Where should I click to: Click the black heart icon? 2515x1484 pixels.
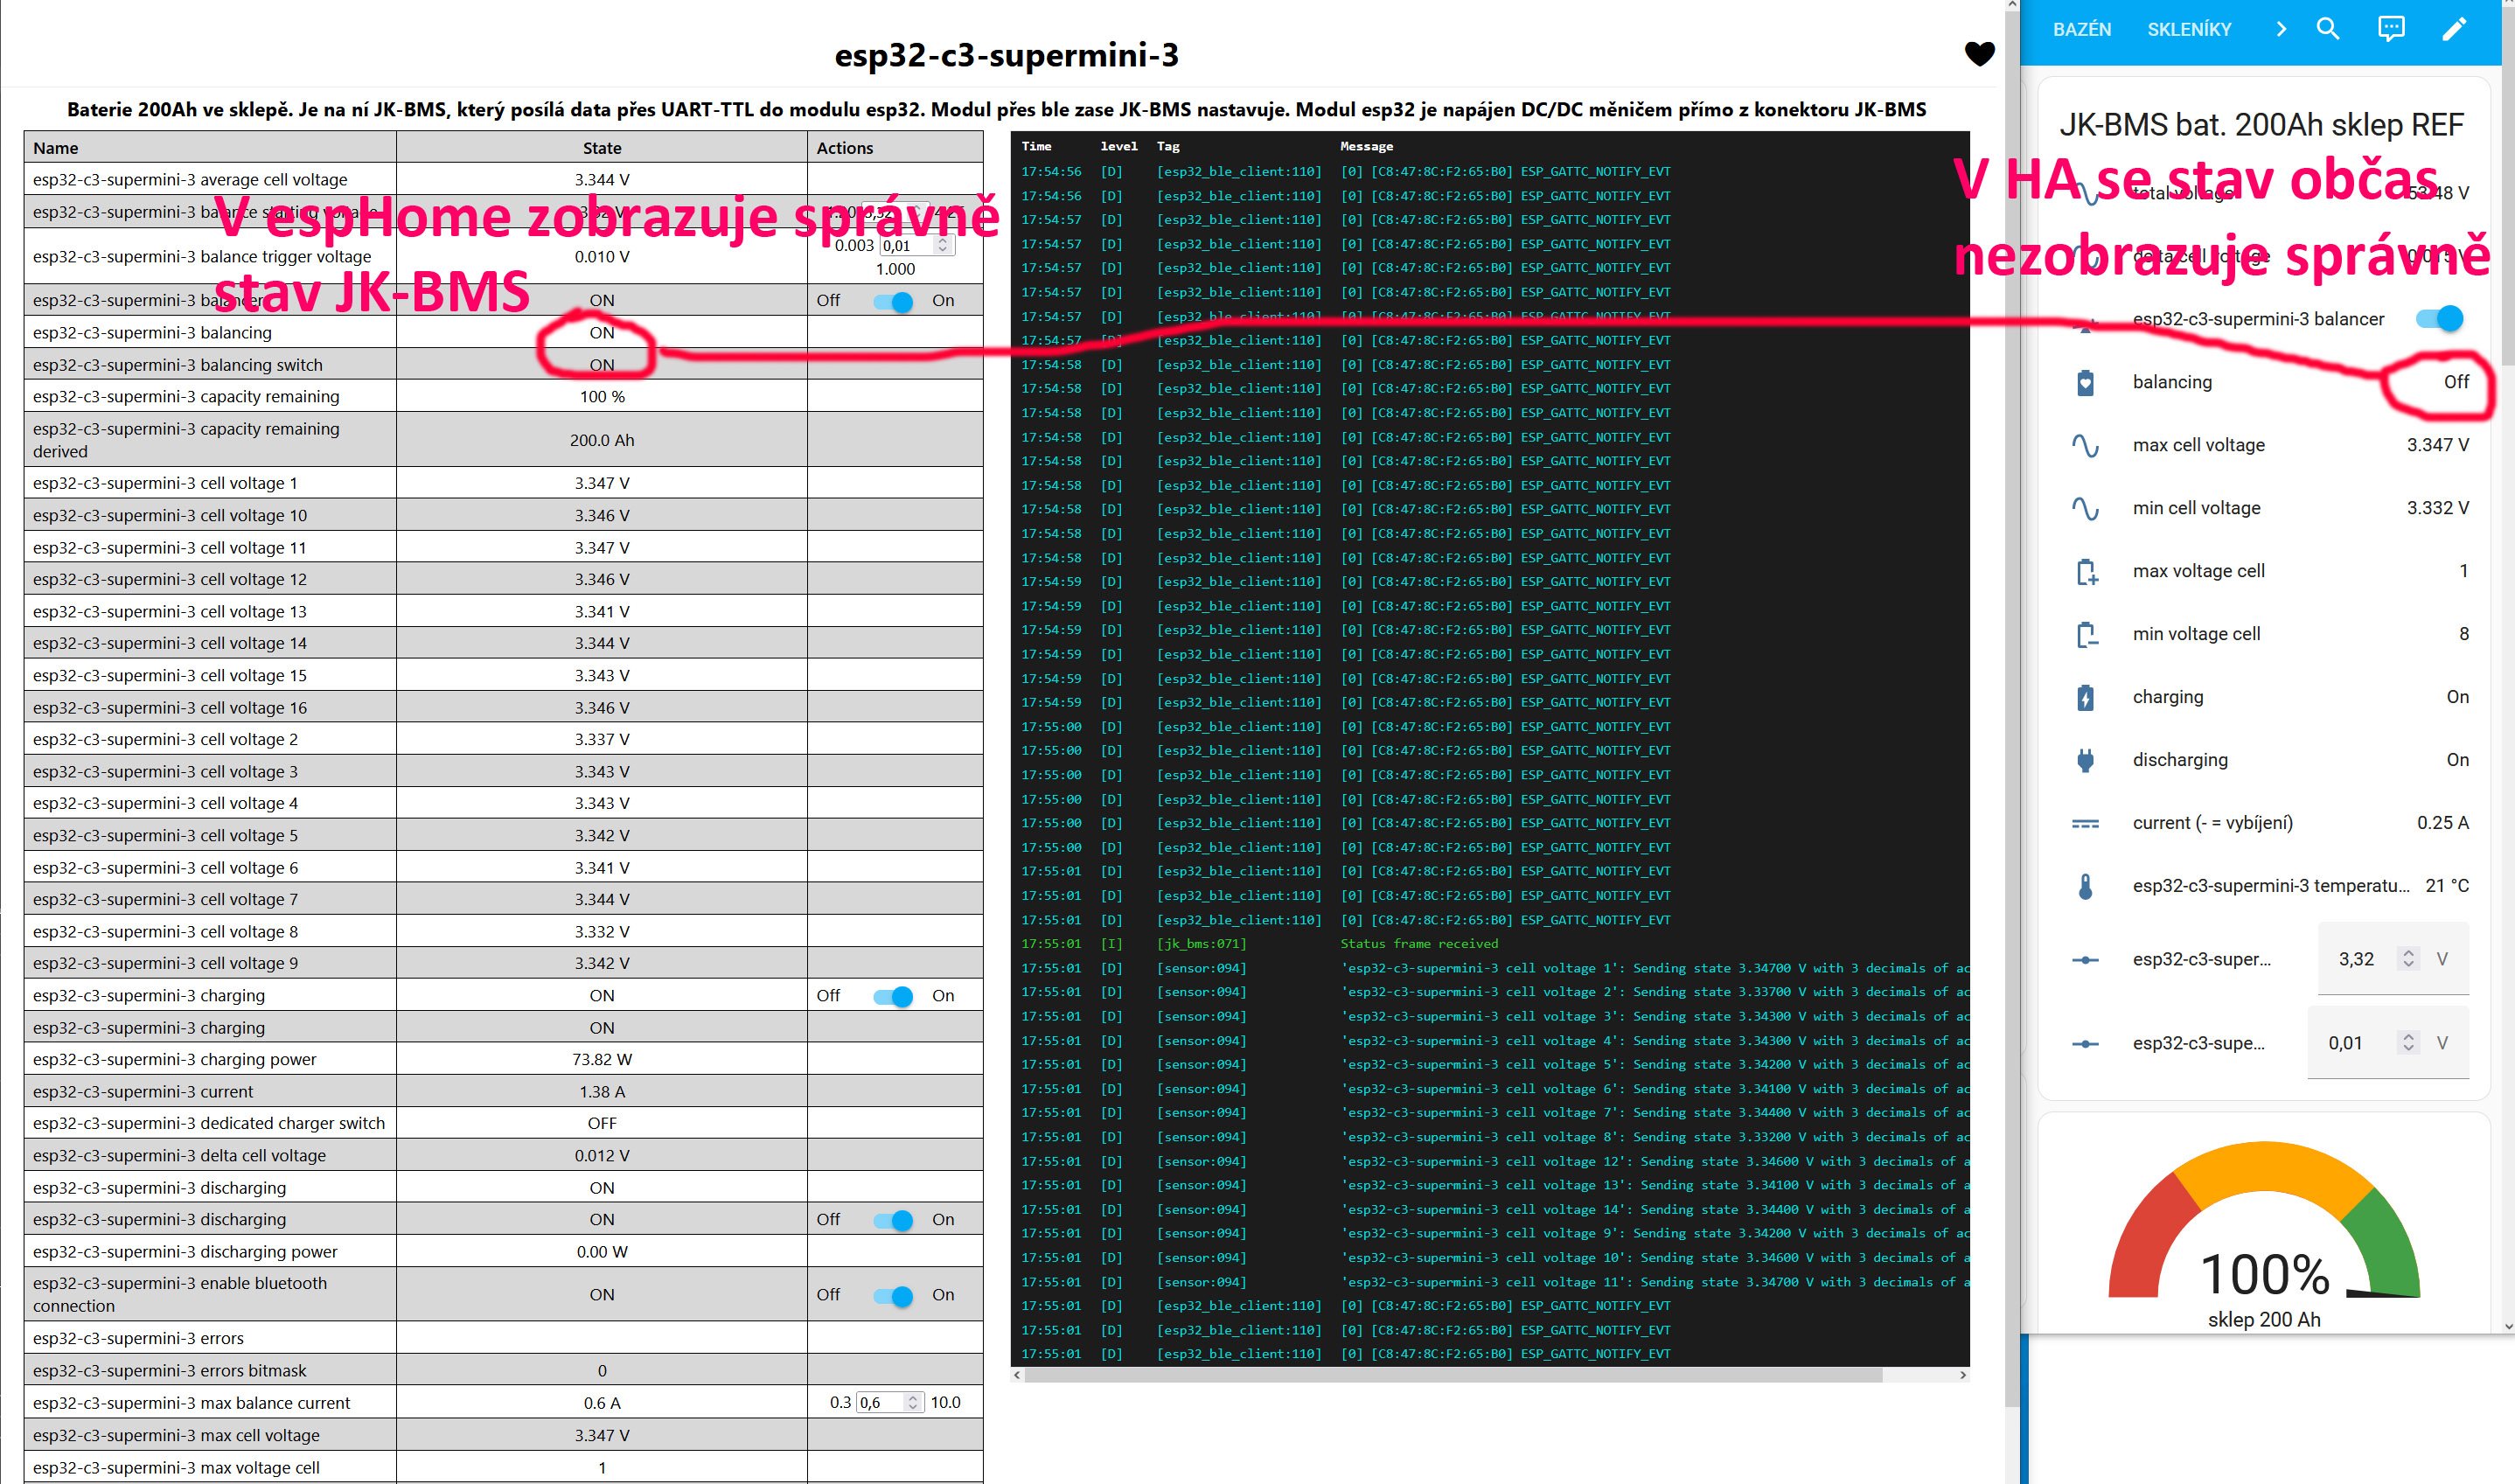click(x=1979, y=54)
